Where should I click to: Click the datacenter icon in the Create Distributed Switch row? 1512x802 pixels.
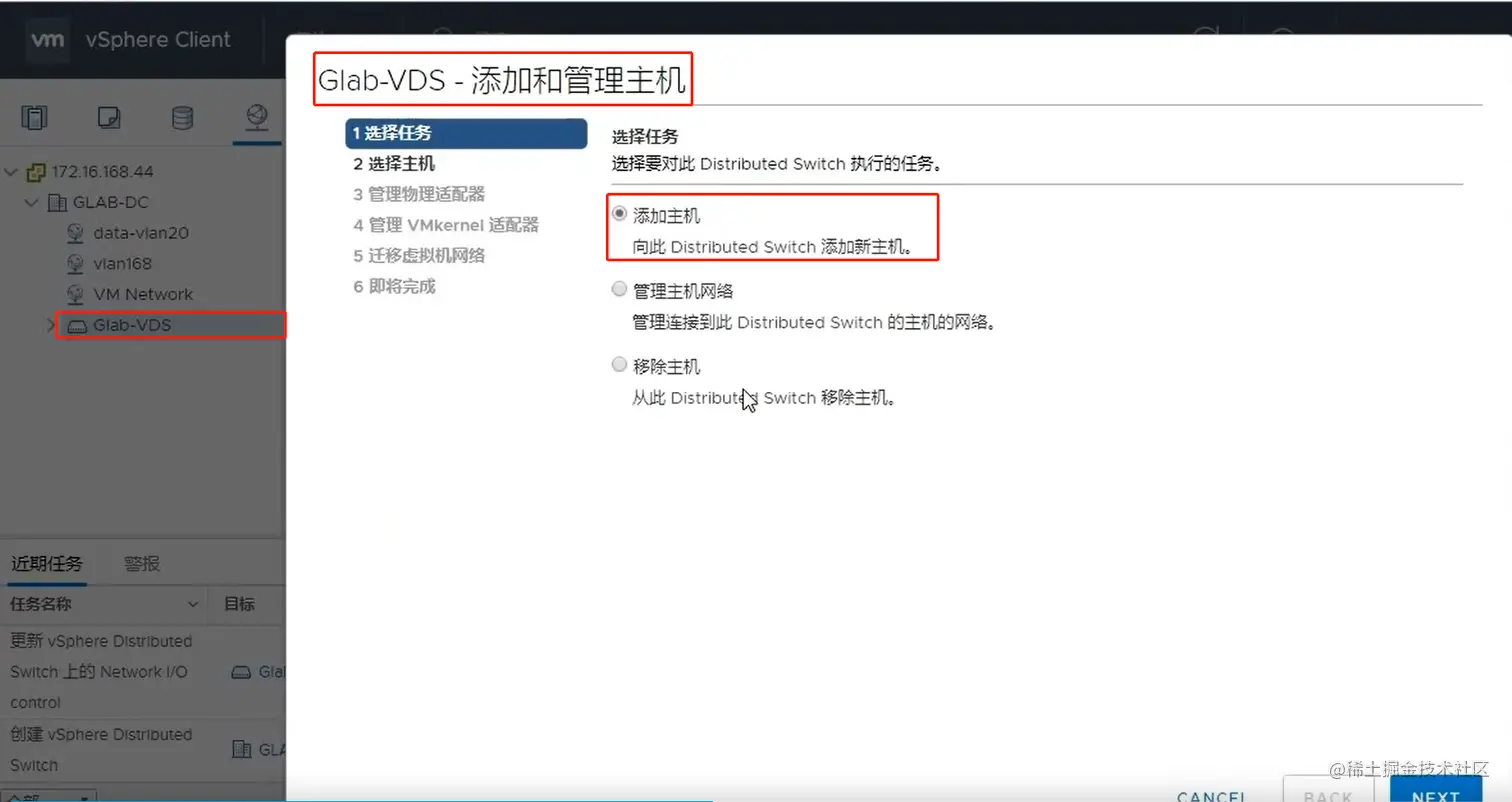coord(241,749)
